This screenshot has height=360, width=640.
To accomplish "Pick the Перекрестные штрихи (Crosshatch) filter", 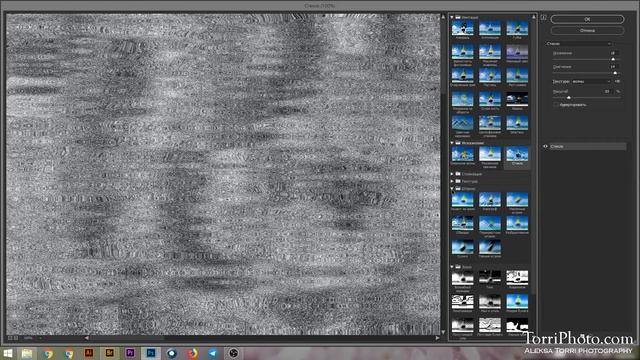I will click(490, 224).
